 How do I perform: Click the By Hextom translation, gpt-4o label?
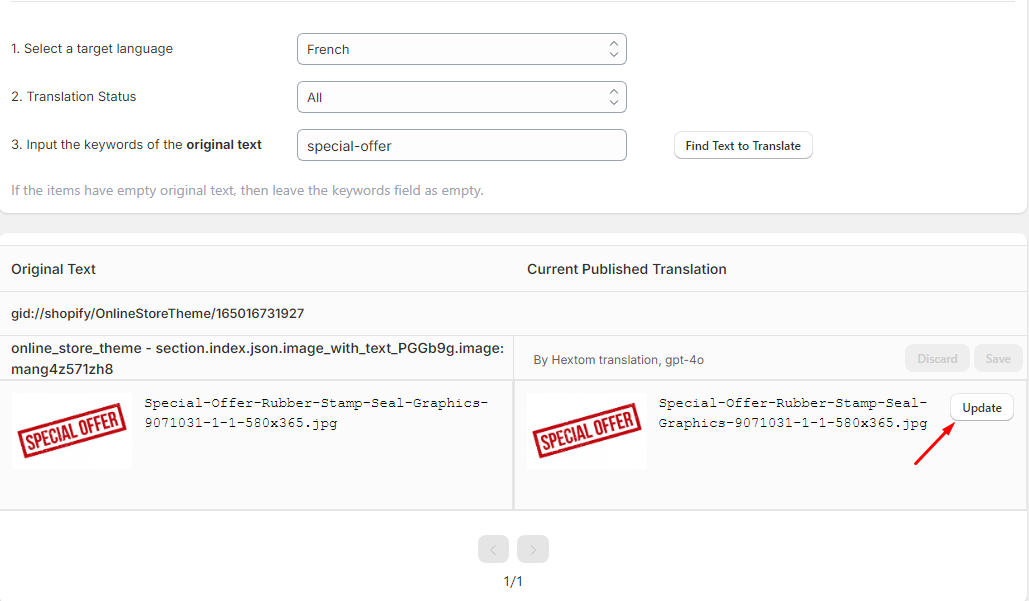pos(618,360)
